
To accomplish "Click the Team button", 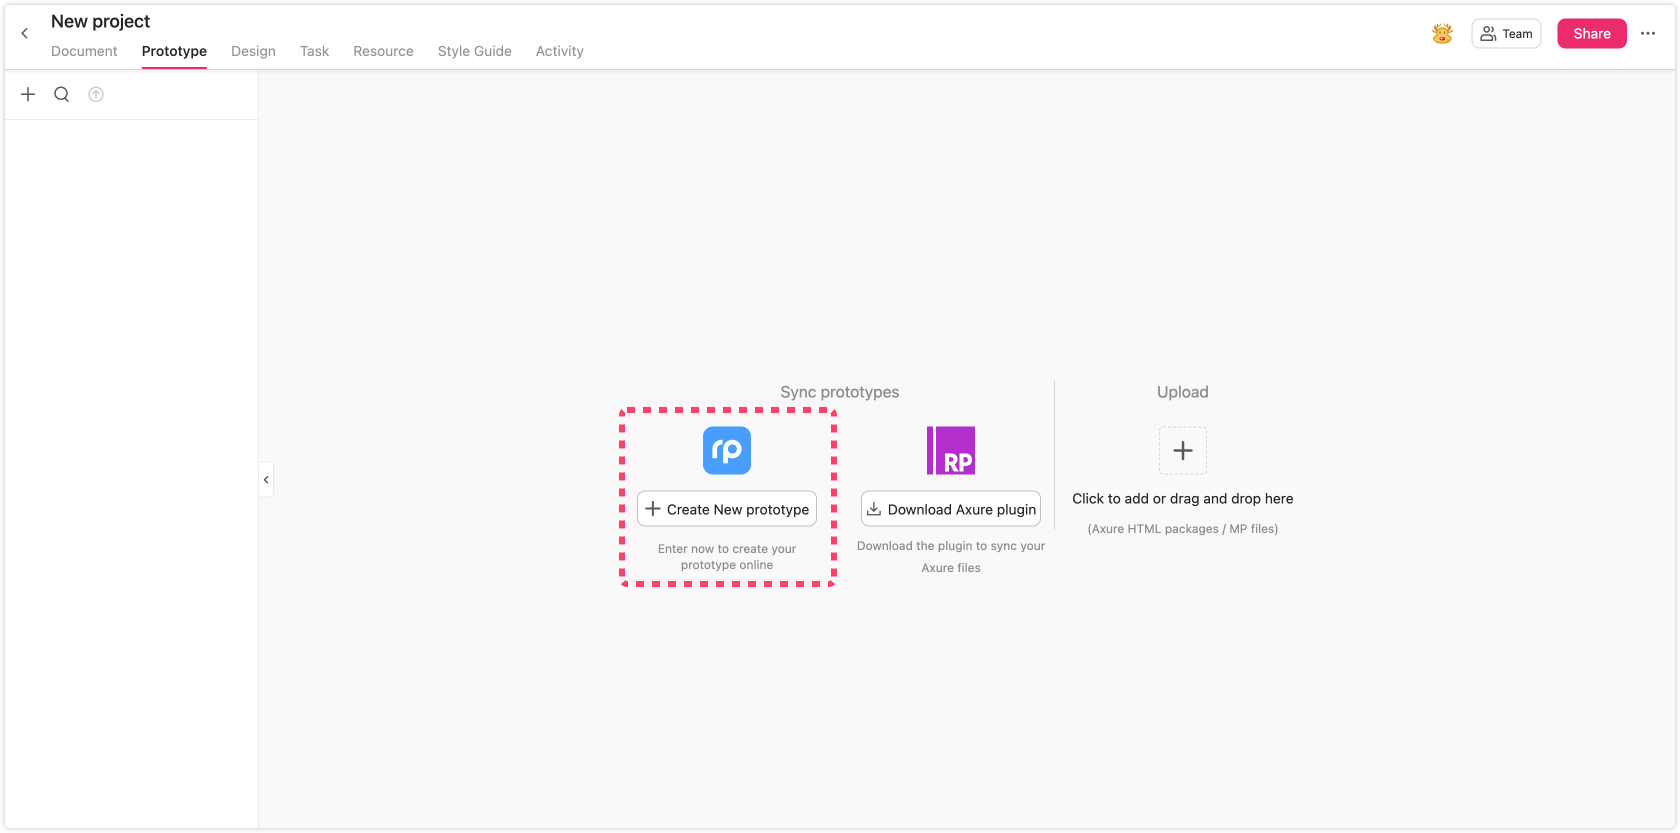I will (1506, 34).
